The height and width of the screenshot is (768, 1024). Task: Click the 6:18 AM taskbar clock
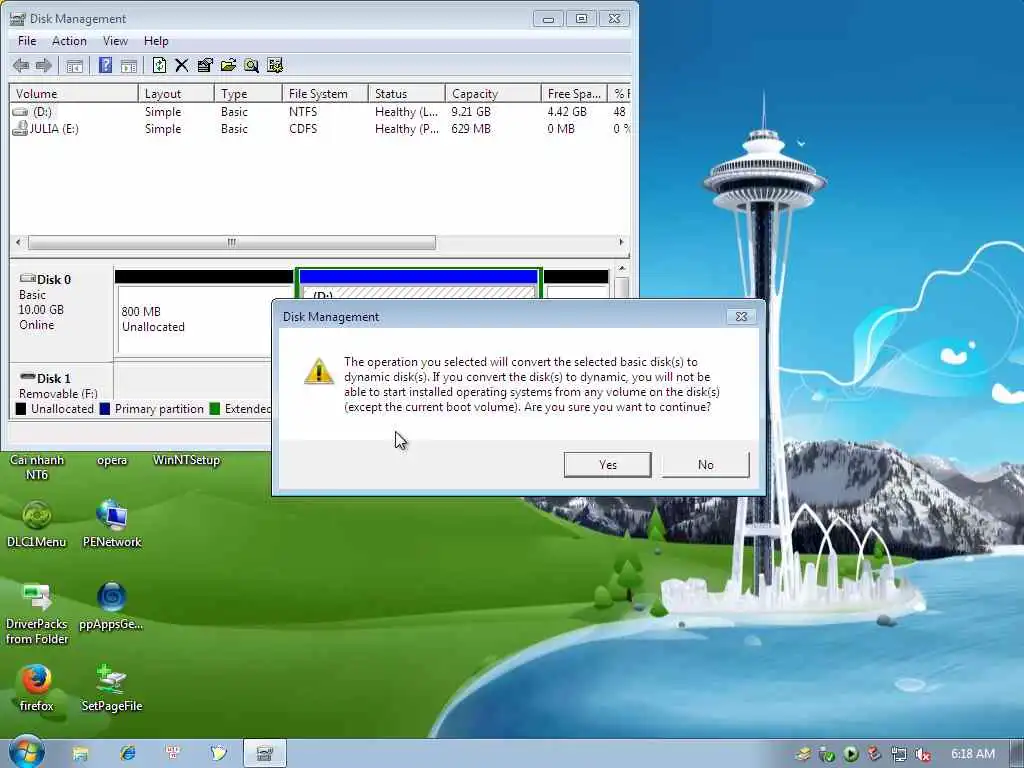coord(972,754)
